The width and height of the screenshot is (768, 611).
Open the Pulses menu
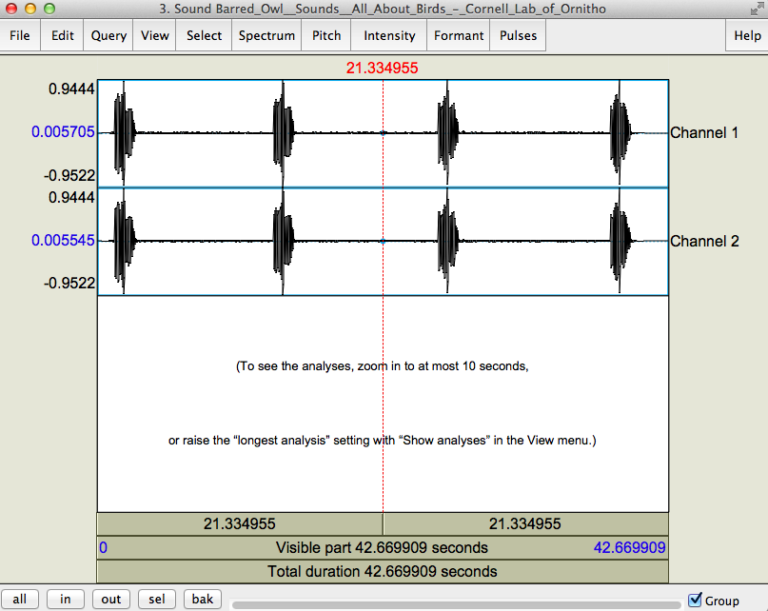coord(518,36)
